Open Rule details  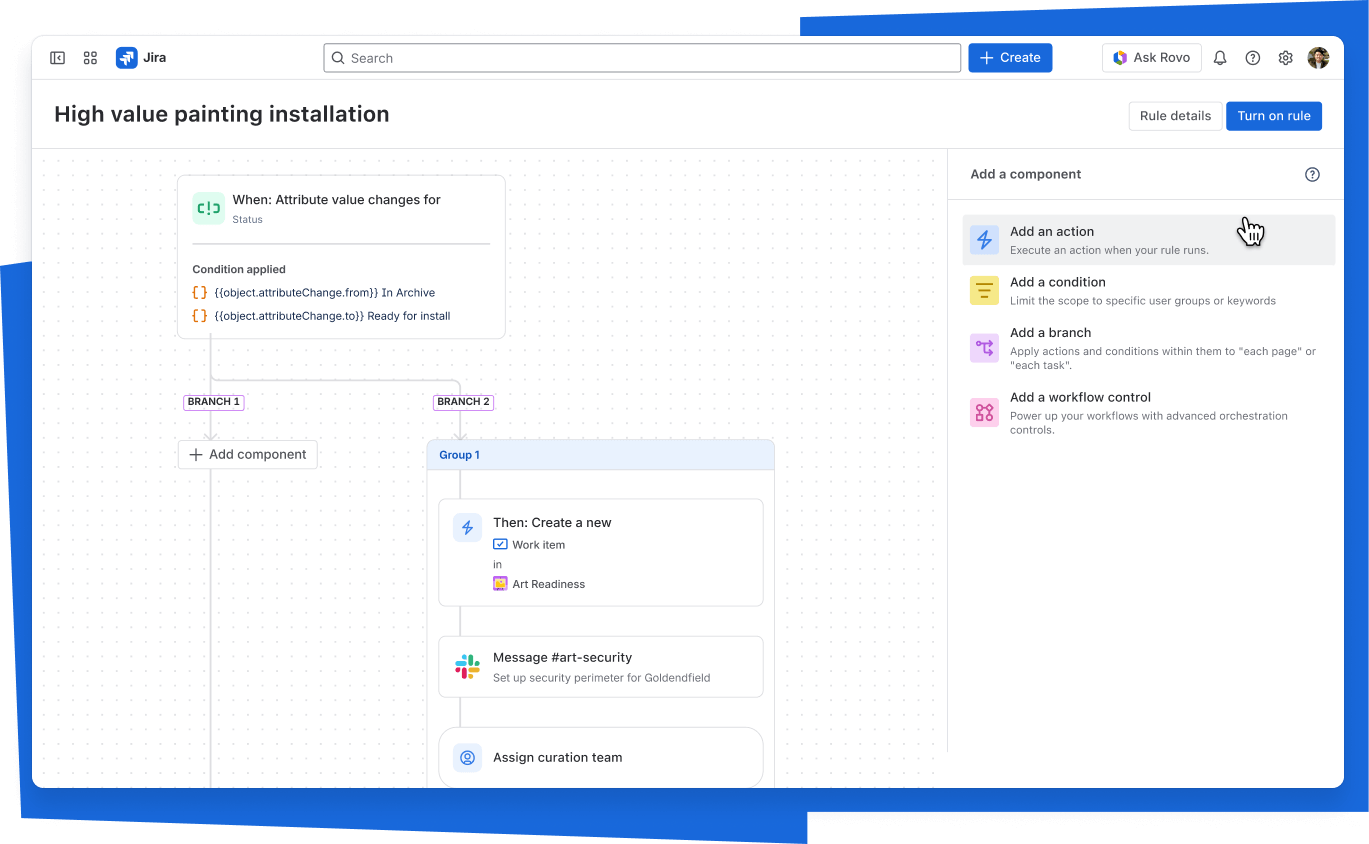tap(1175, 116)
